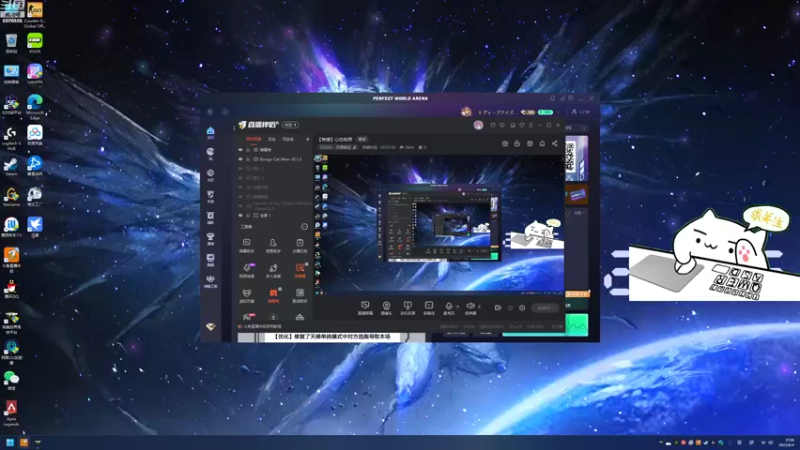Open the Logitech G HUB desktop shortcut

point(11,137)
